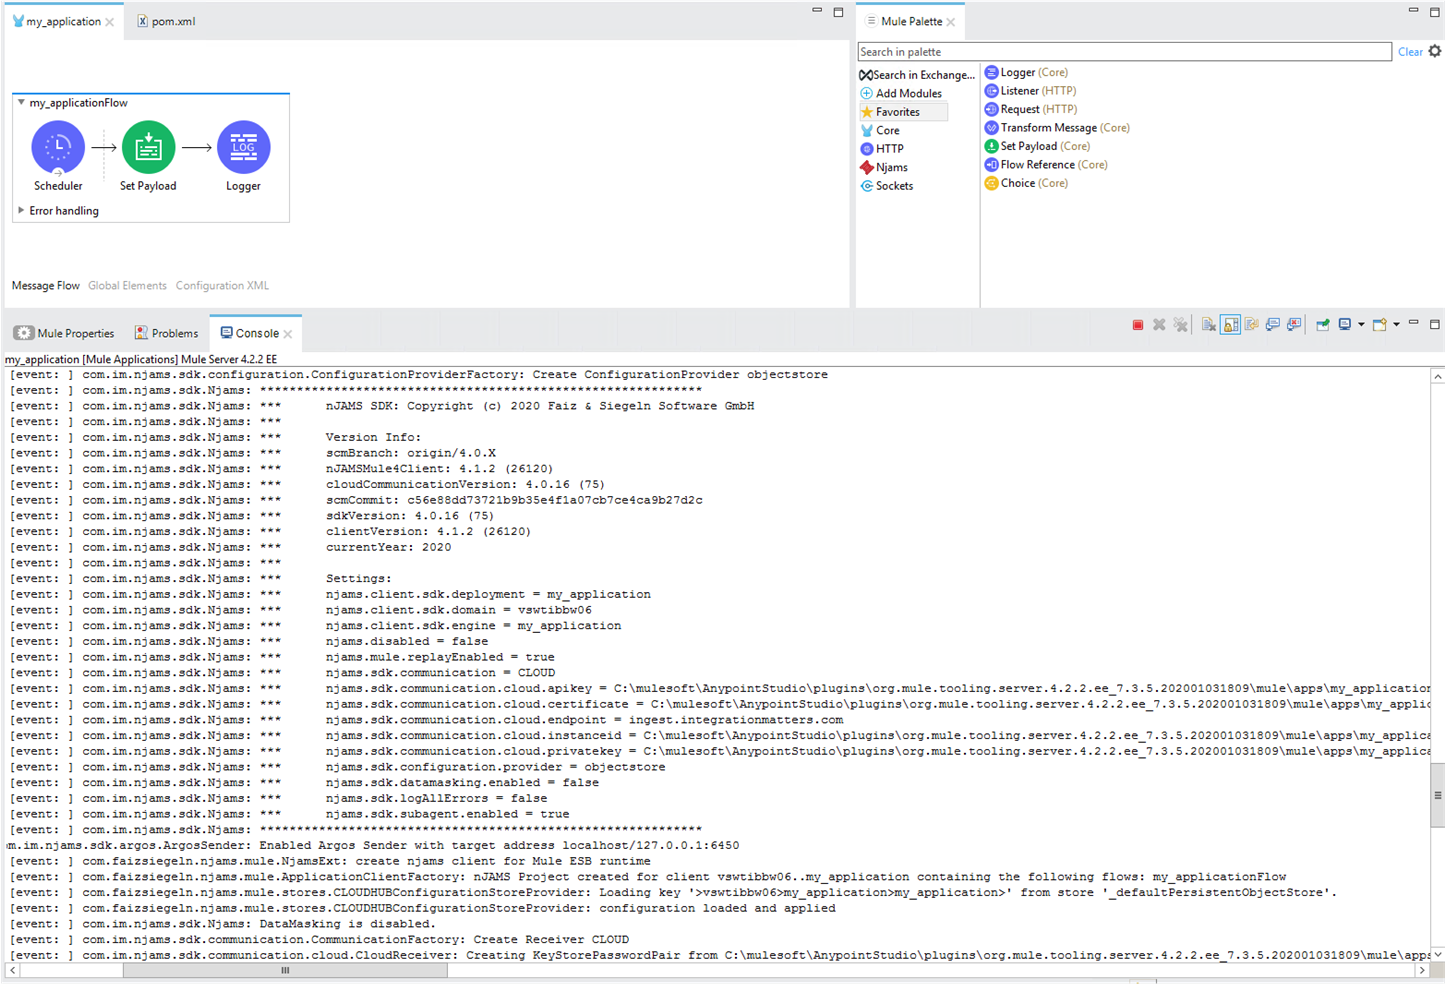Collapse the my_applicationFlow container

[21, 103]
